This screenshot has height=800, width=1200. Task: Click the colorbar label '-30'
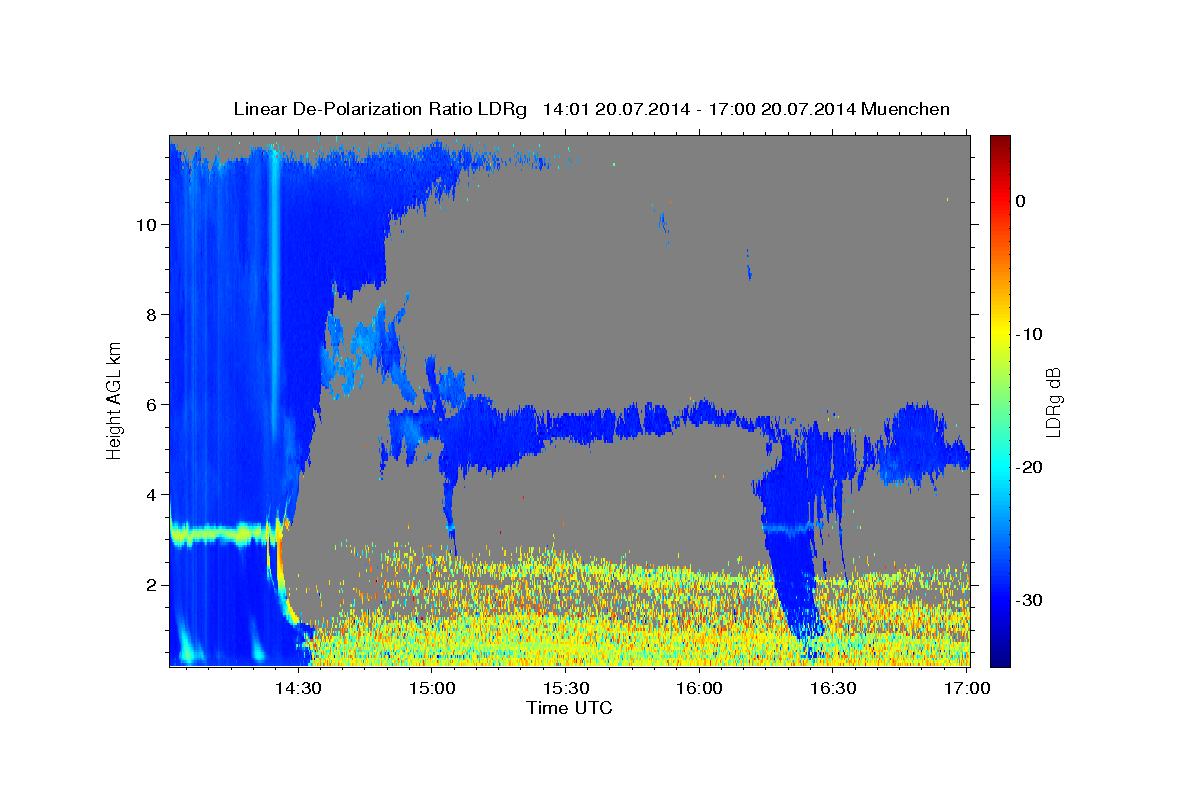(1030, 600)
